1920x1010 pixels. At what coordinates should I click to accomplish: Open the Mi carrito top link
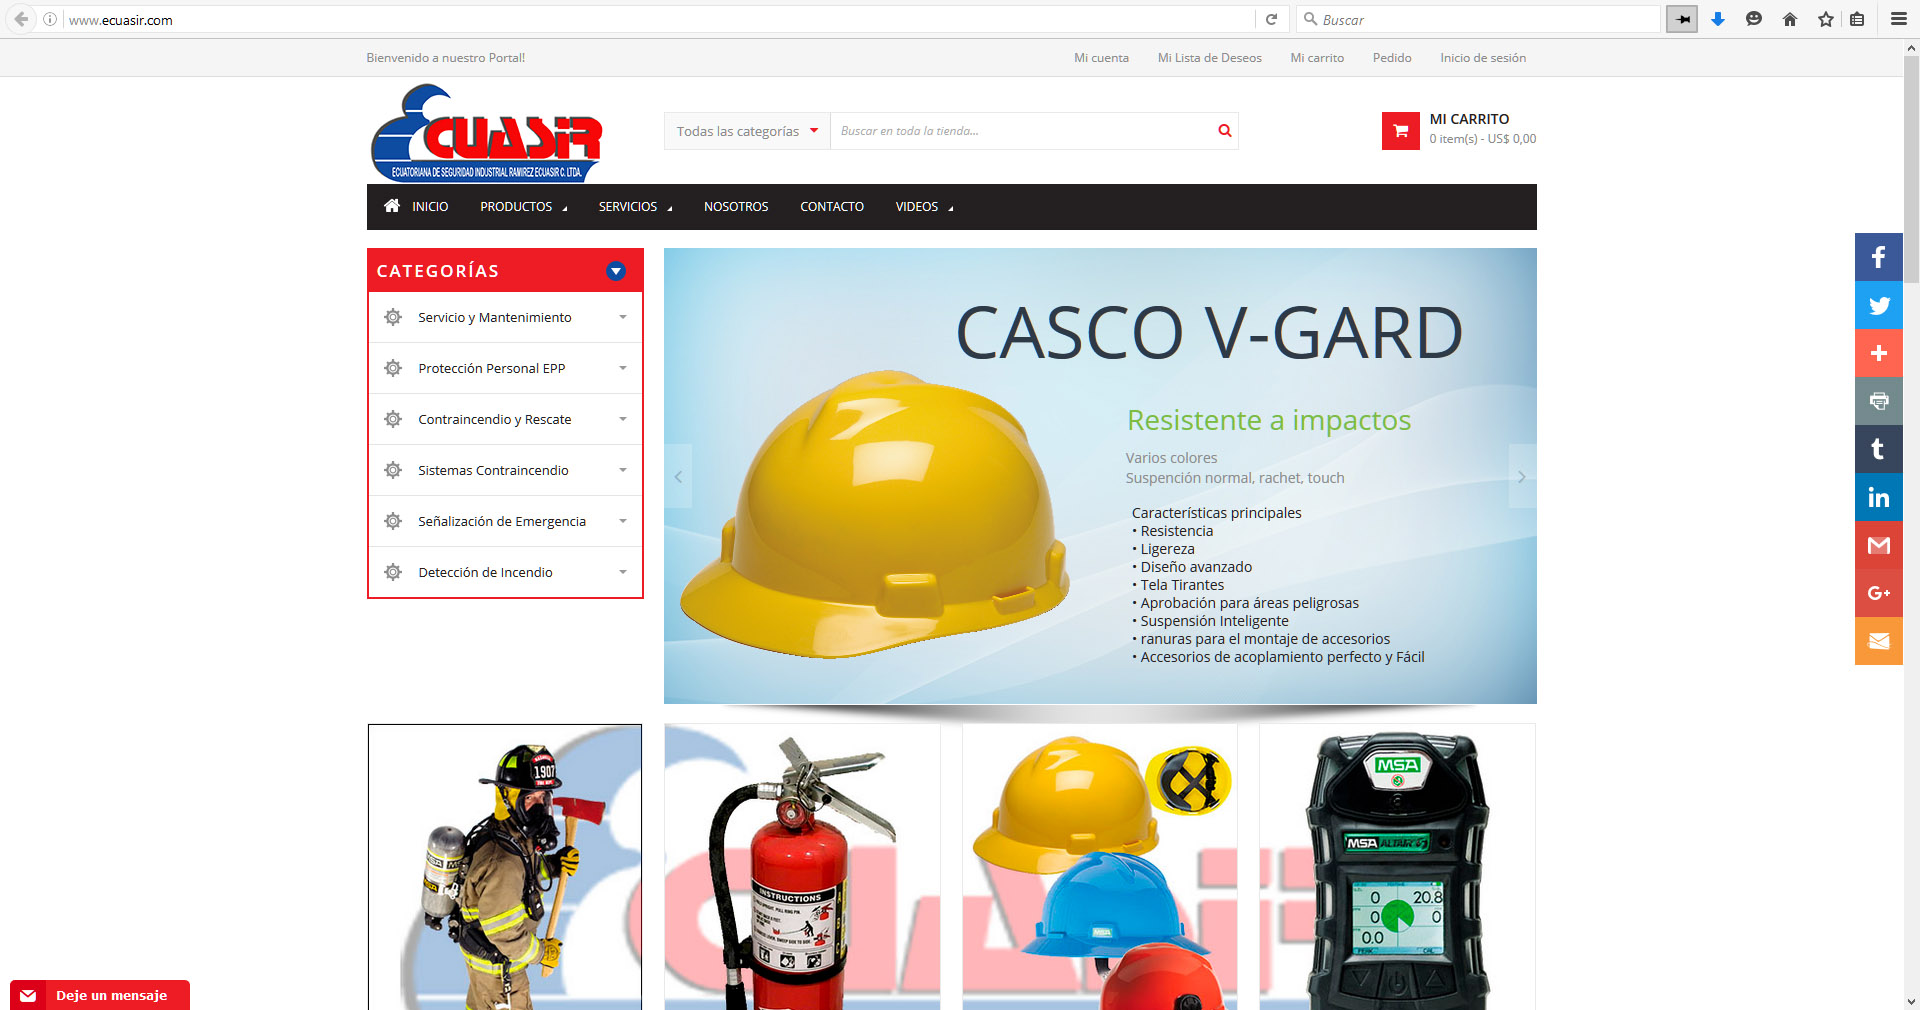tap(1317, 58)
